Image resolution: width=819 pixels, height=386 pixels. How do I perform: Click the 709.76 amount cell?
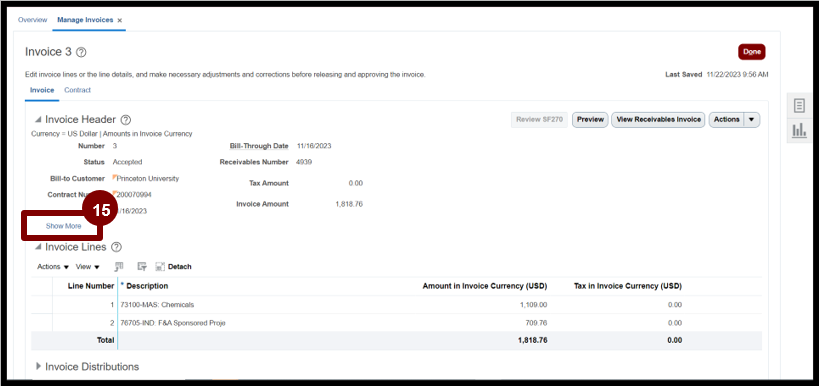[x=536, y=323]
